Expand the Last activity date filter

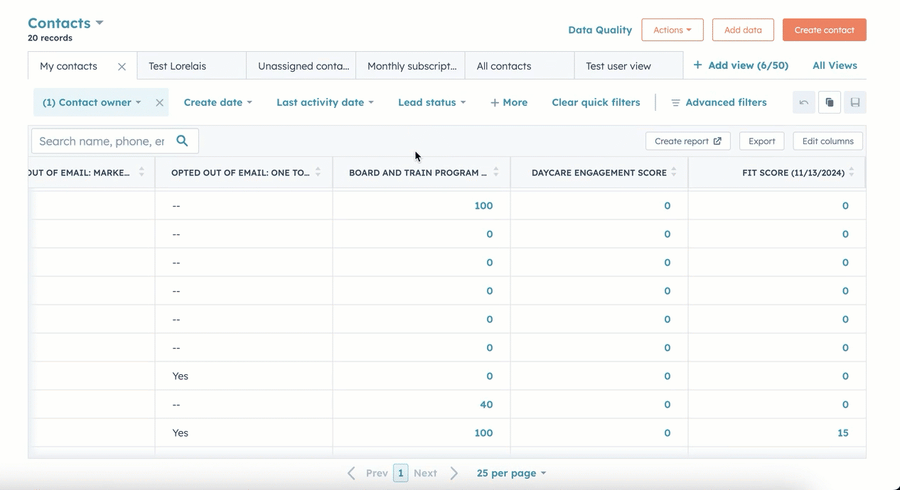tap(325, 103)
